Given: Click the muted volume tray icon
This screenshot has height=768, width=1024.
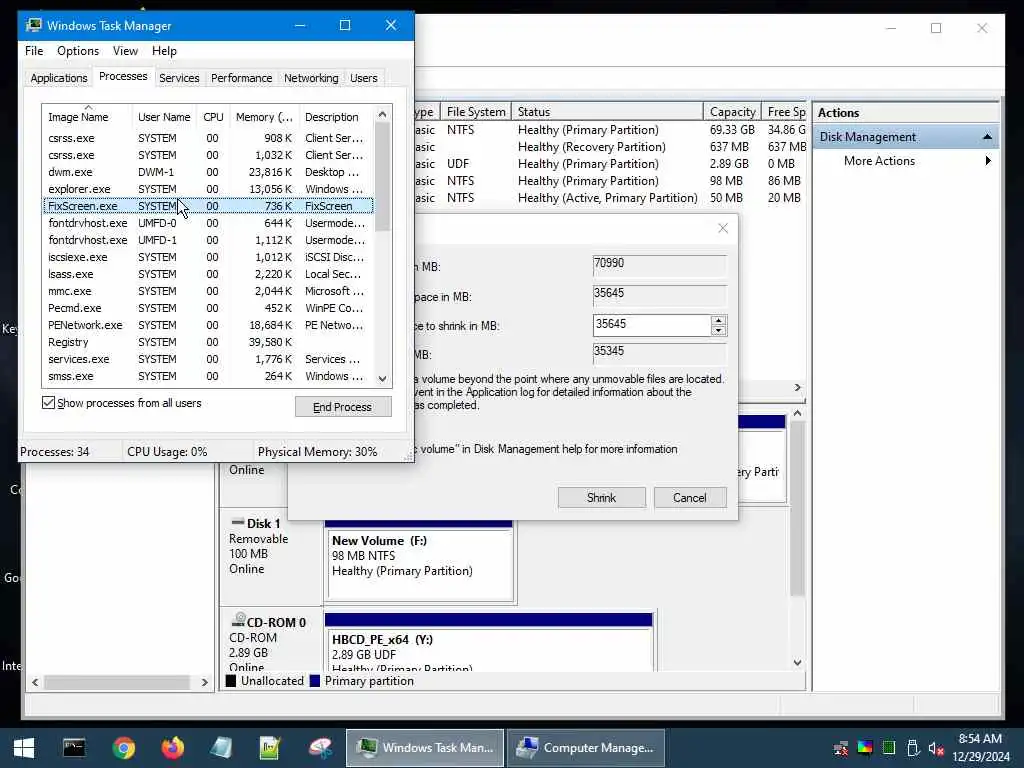Looking at the screenshot, I should point(936,748).
